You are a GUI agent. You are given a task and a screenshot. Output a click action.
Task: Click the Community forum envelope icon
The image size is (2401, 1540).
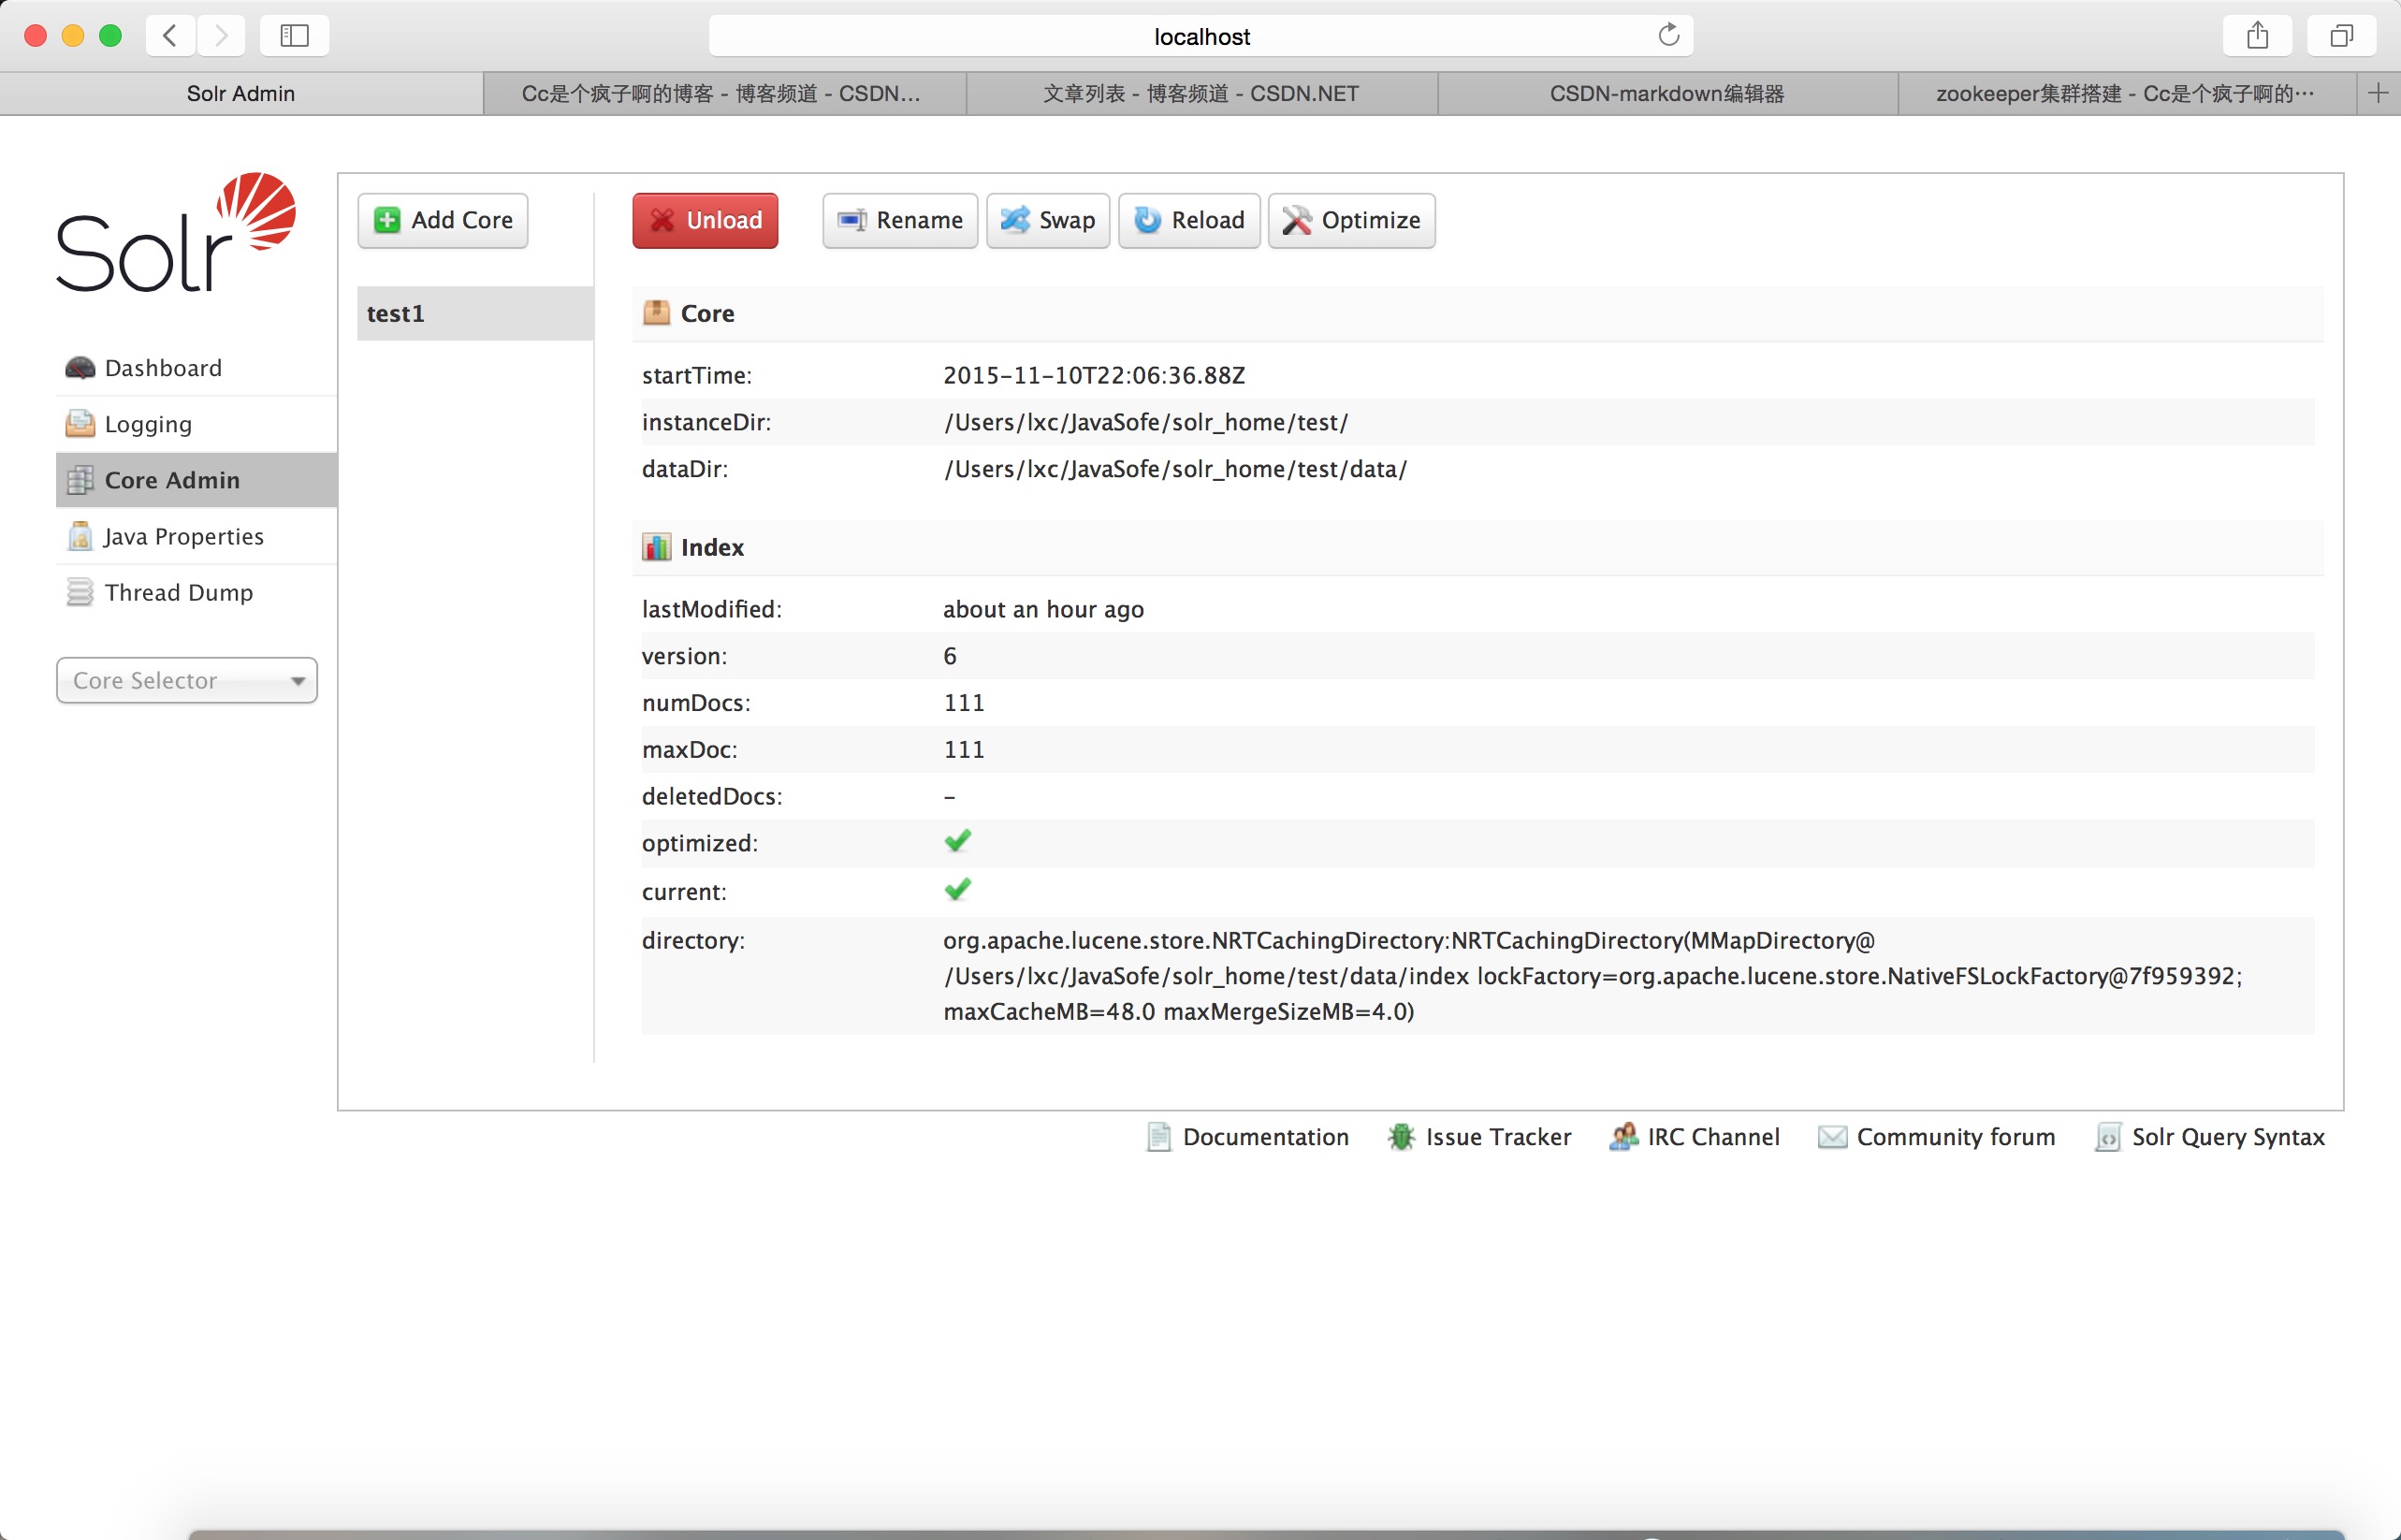1832,1137
